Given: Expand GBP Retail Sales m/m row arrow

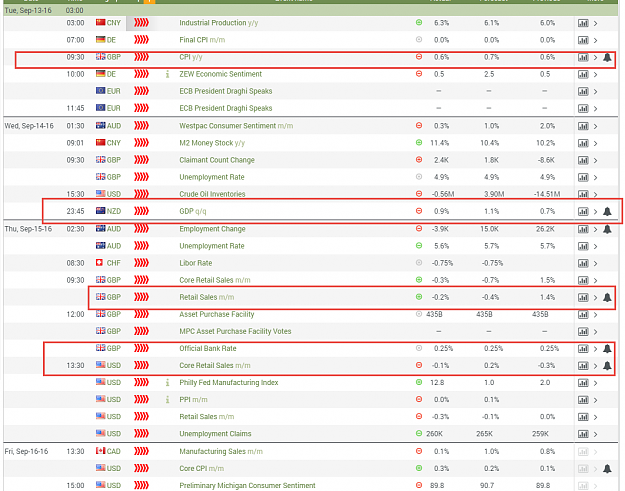Looking at the screenshot, I should (x=596, y=298).
